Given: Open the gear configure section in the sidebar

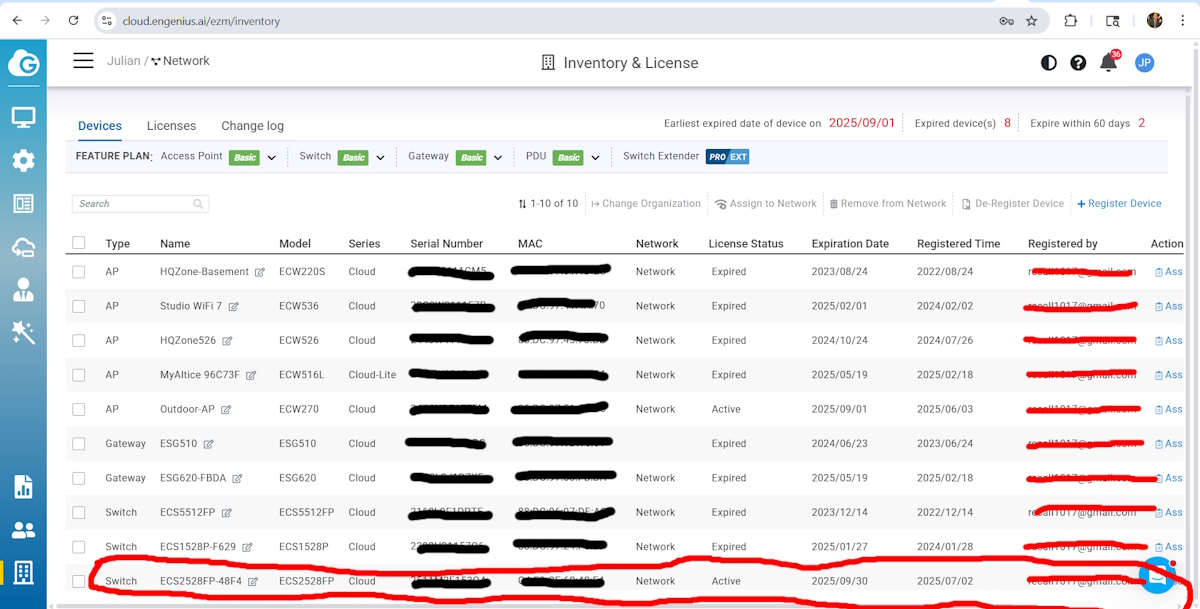Looking at the screenshot, I should pos(23,160).
